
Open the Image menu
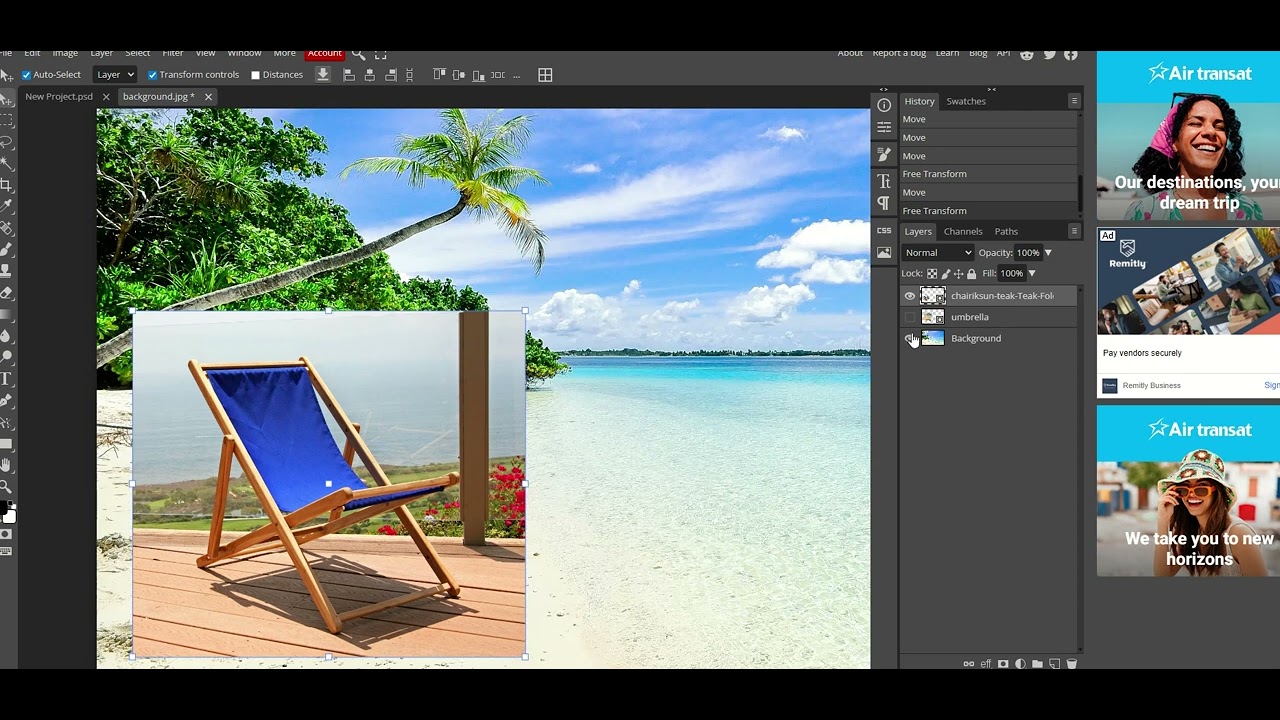(x=65, y=53)
